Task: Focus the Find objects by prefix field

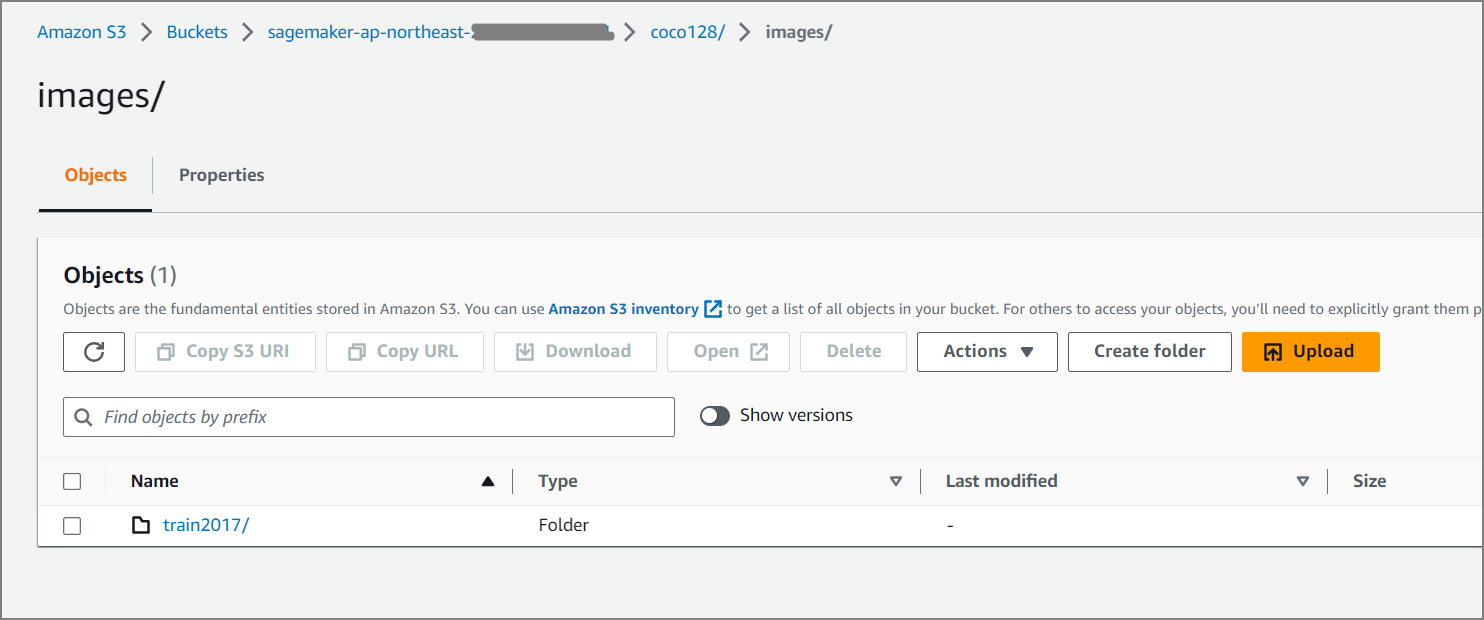Action: [x=369, y=417]
